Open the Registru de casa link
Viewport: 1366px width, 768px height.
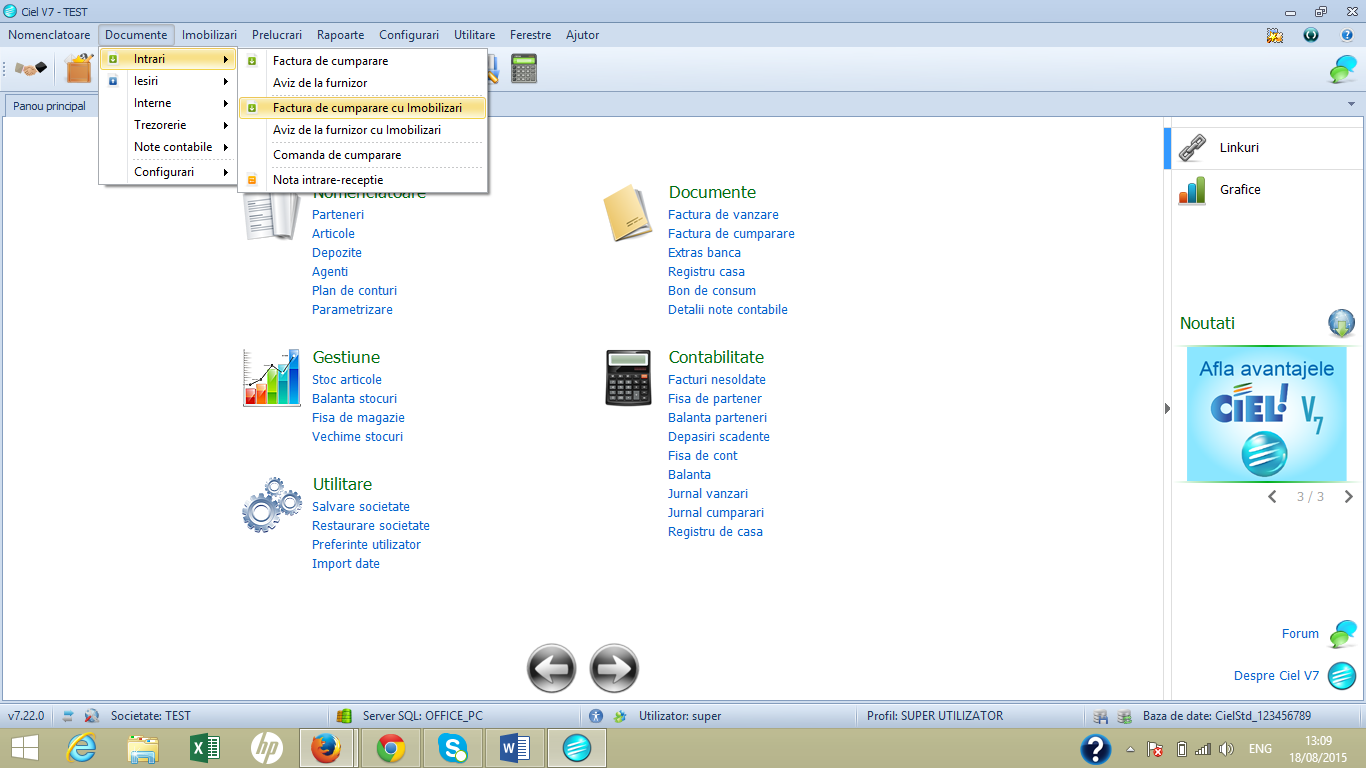click(x=715, y=532)
